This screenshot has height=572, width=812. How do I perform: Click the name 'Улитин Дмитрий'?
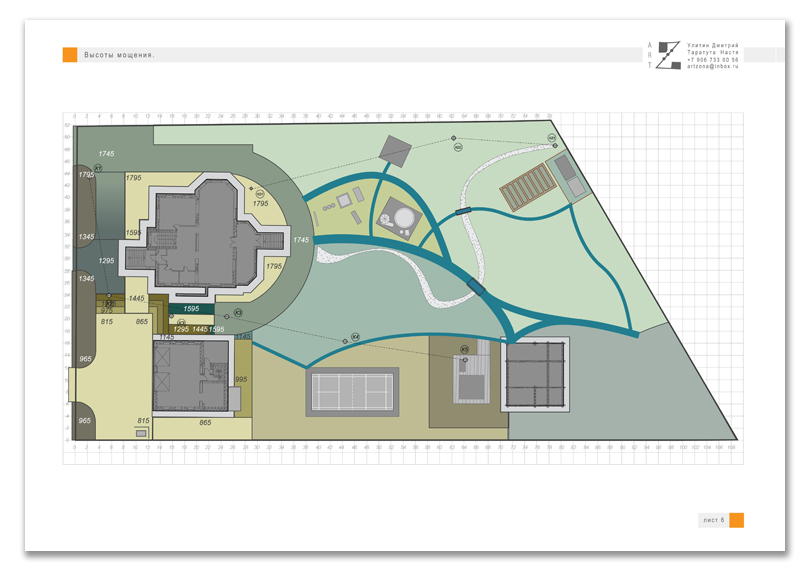(713, 46)
